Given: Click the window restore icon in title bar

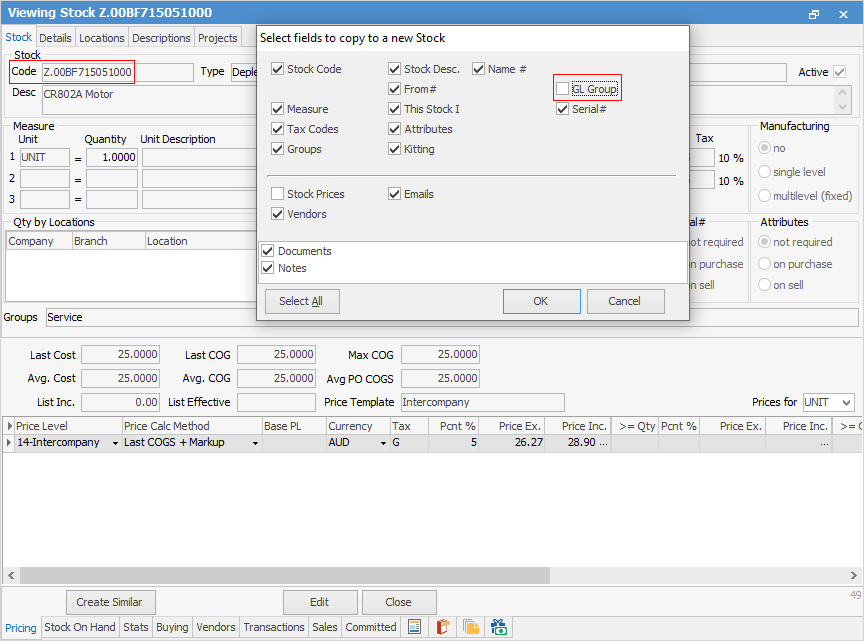Looking at the screenshot, I should (x=814, y=14).
